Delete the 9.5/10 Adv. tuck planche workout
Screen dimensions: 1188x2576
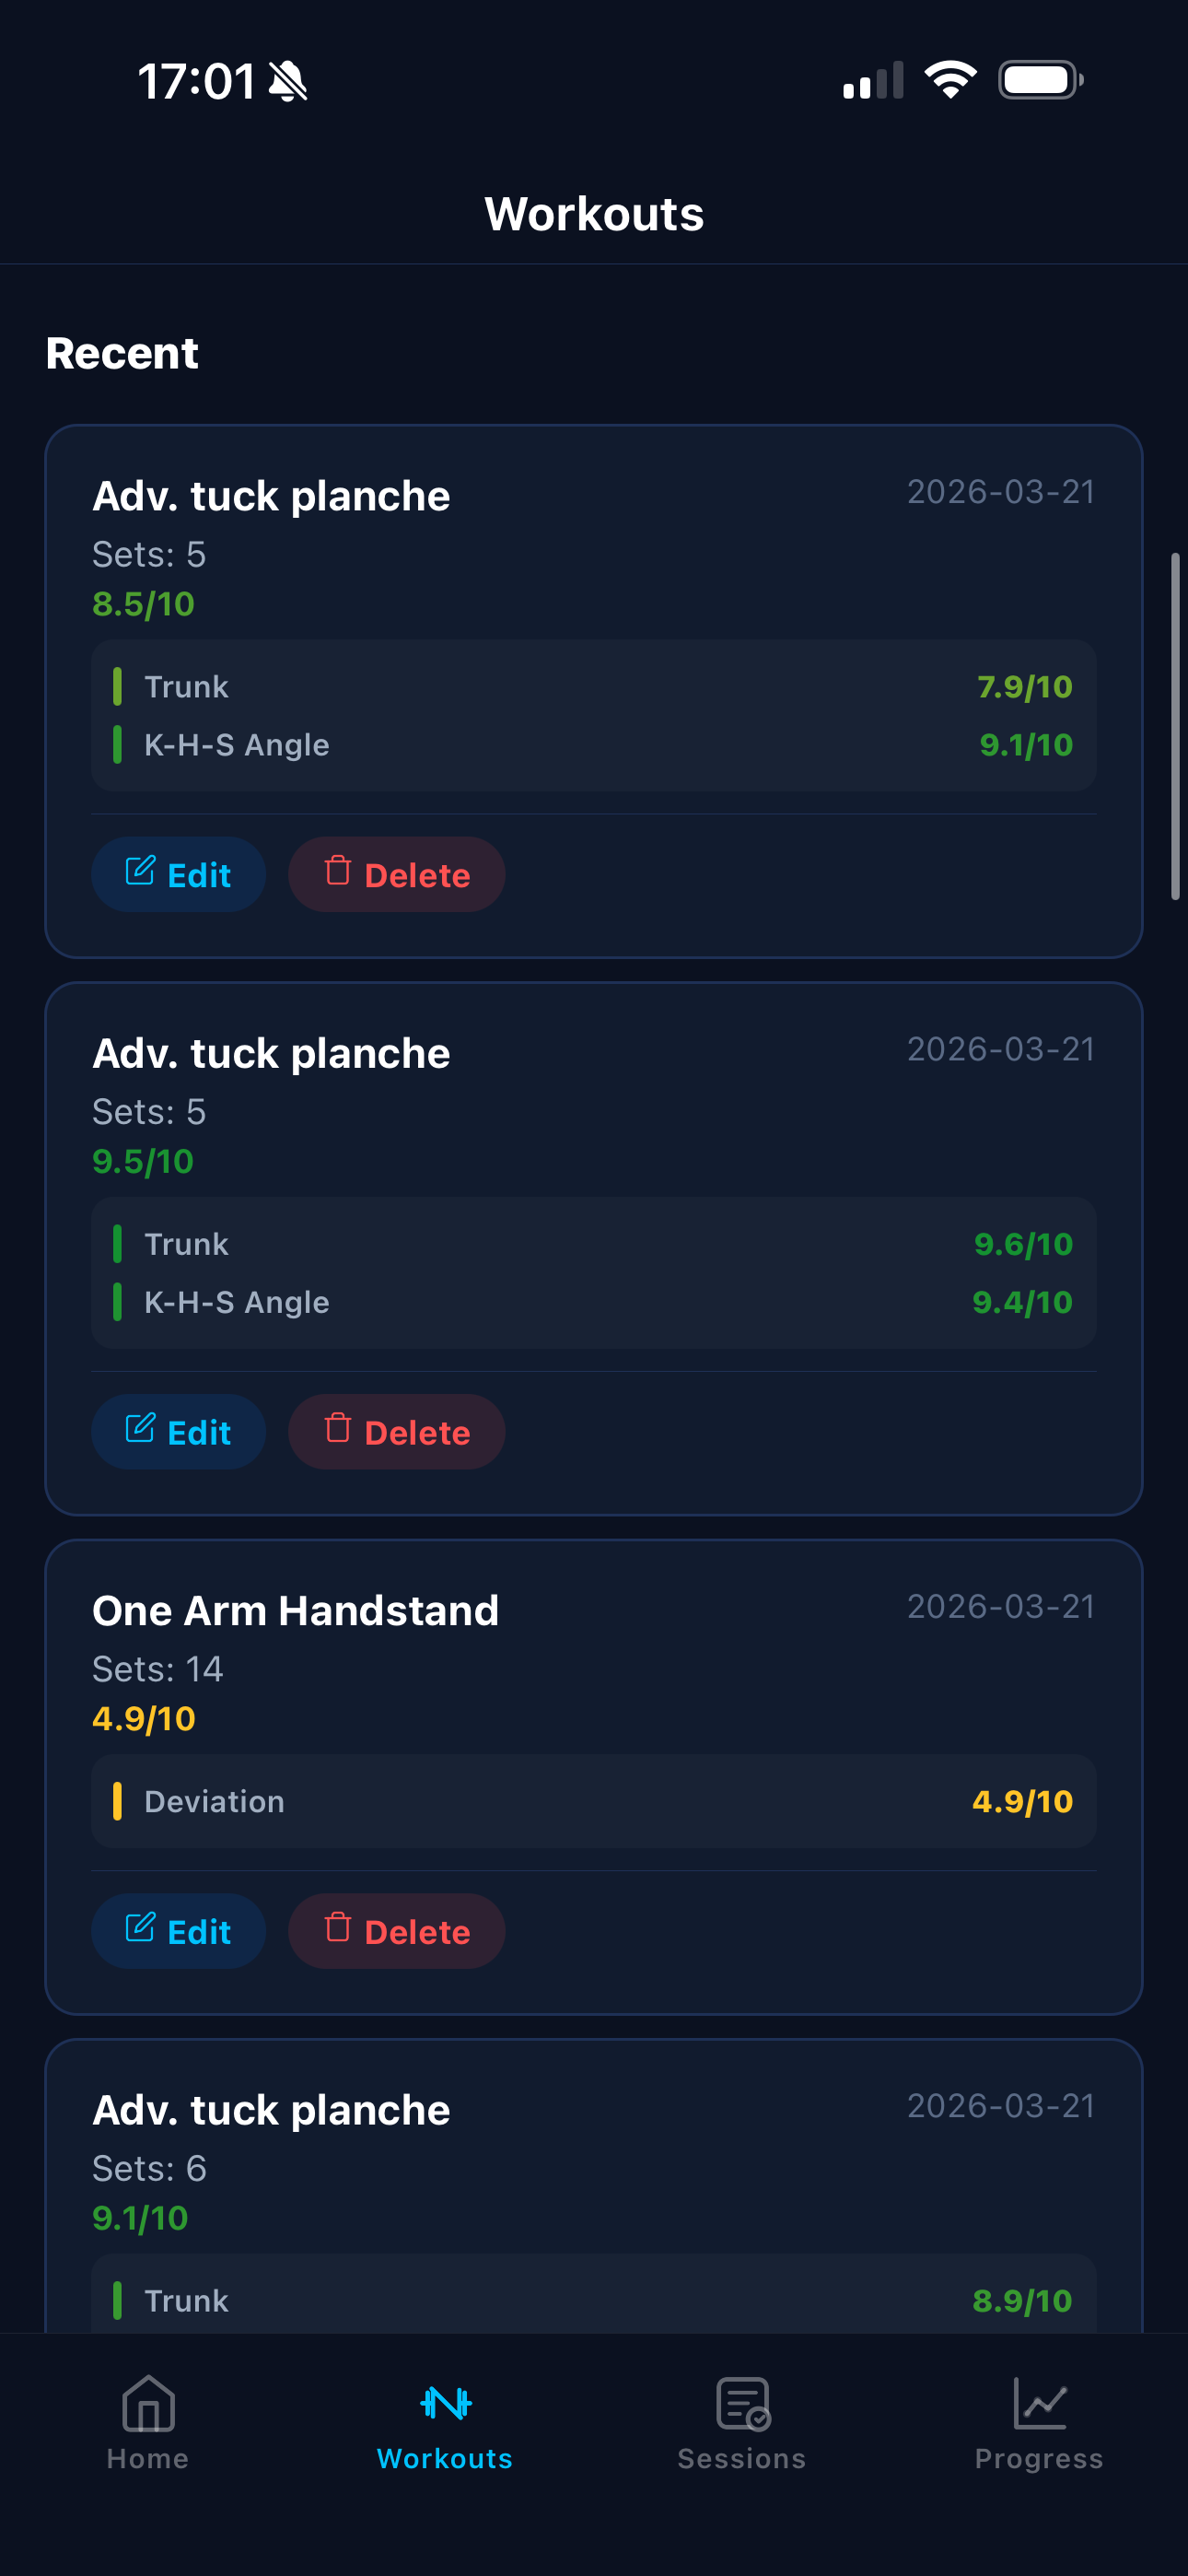click(397, 1432)
